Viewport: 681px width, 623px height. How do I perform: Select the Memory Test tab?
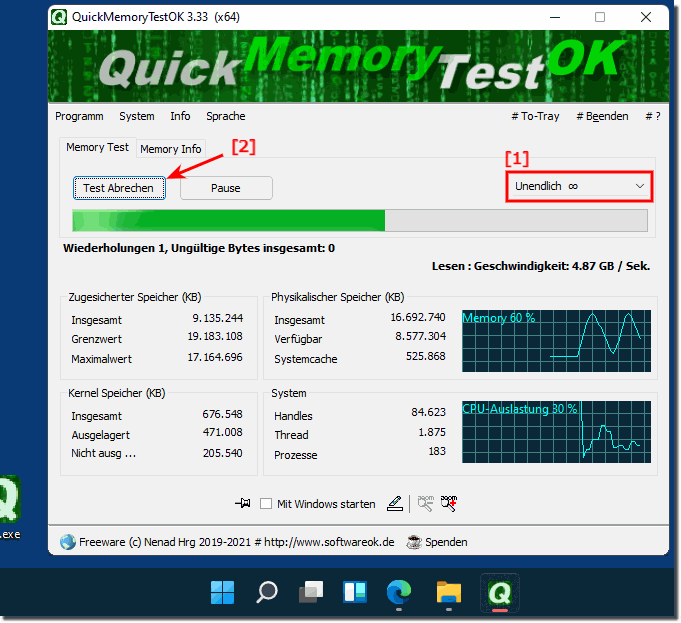pos(97,147)
